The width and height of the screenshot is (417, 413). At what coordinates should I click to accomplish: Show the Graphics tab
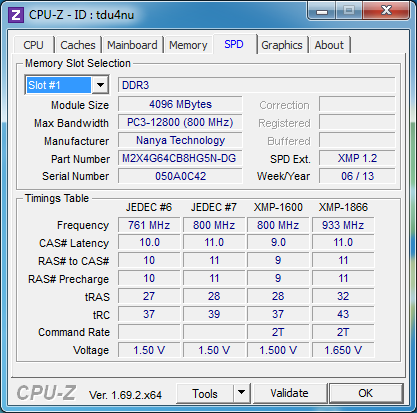pos(282,45)
